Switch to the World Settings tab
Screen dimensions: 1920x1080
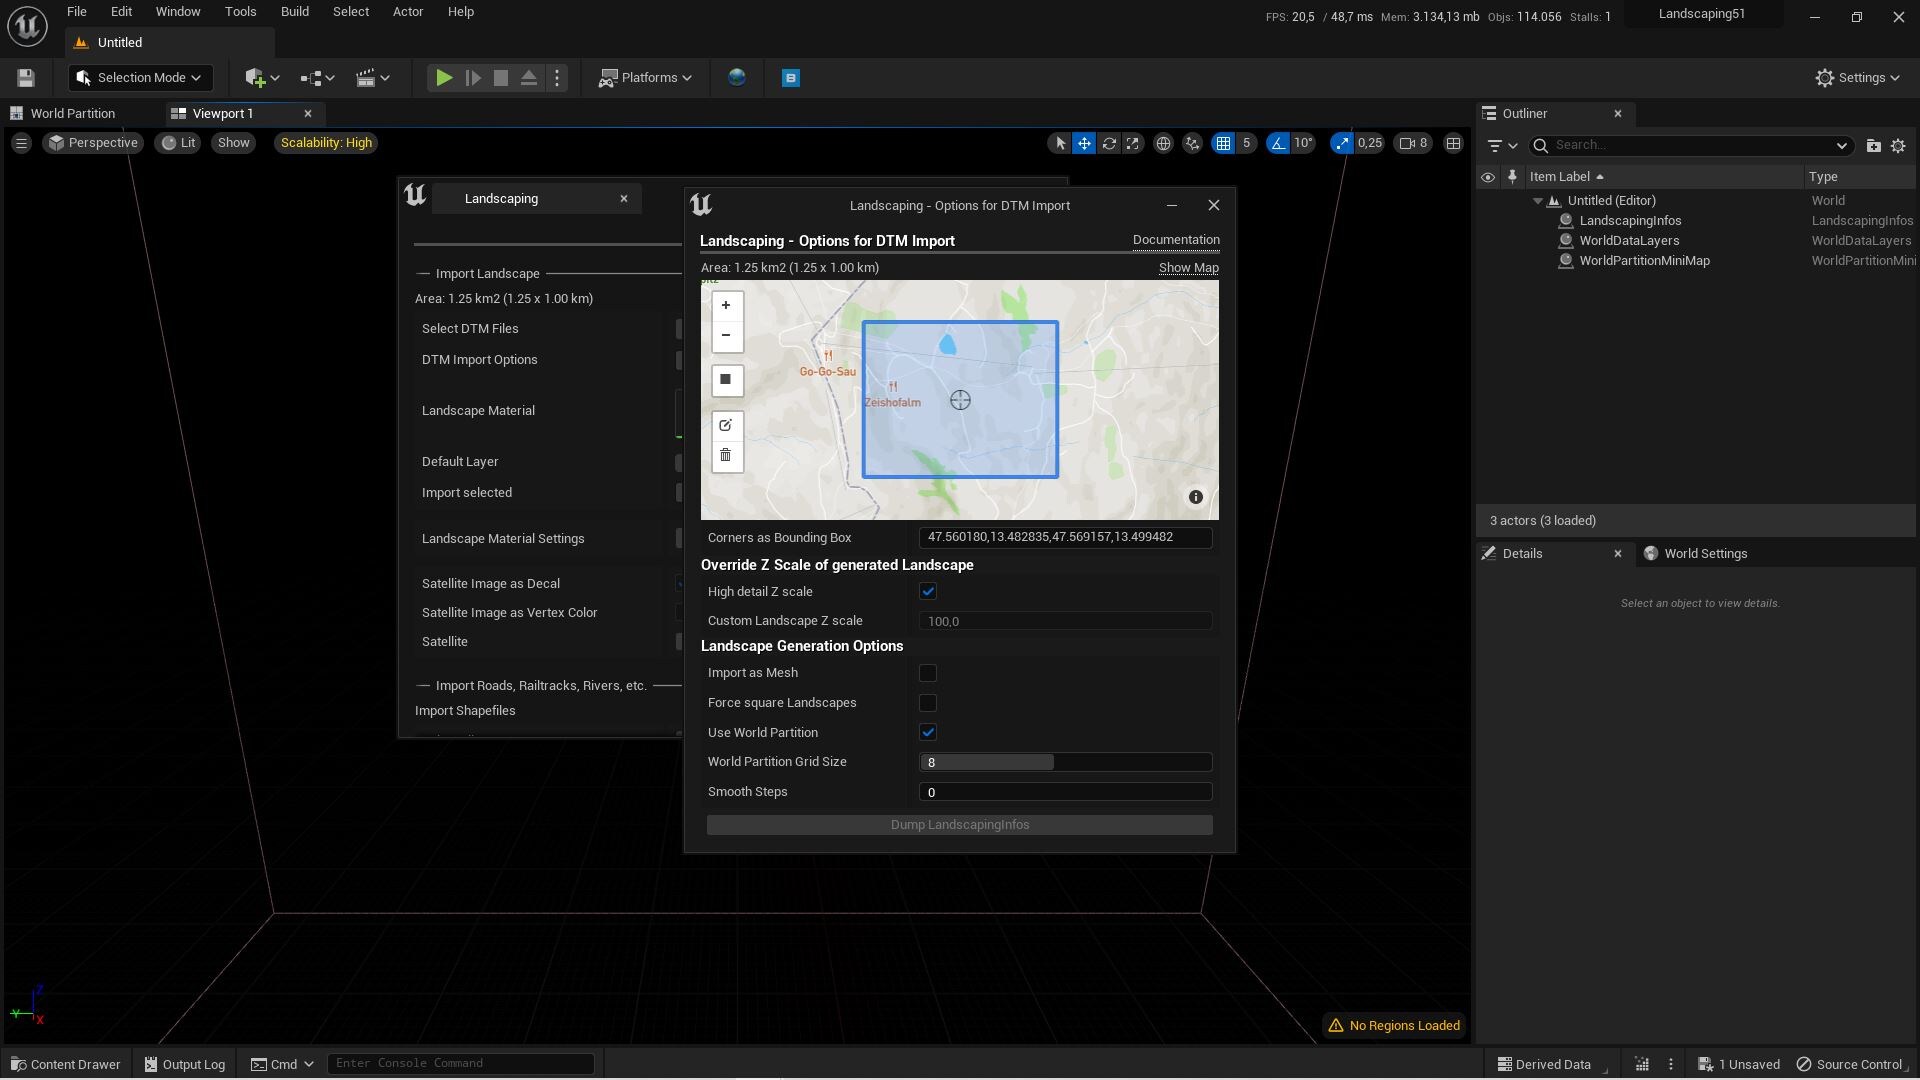point(1705,553)
